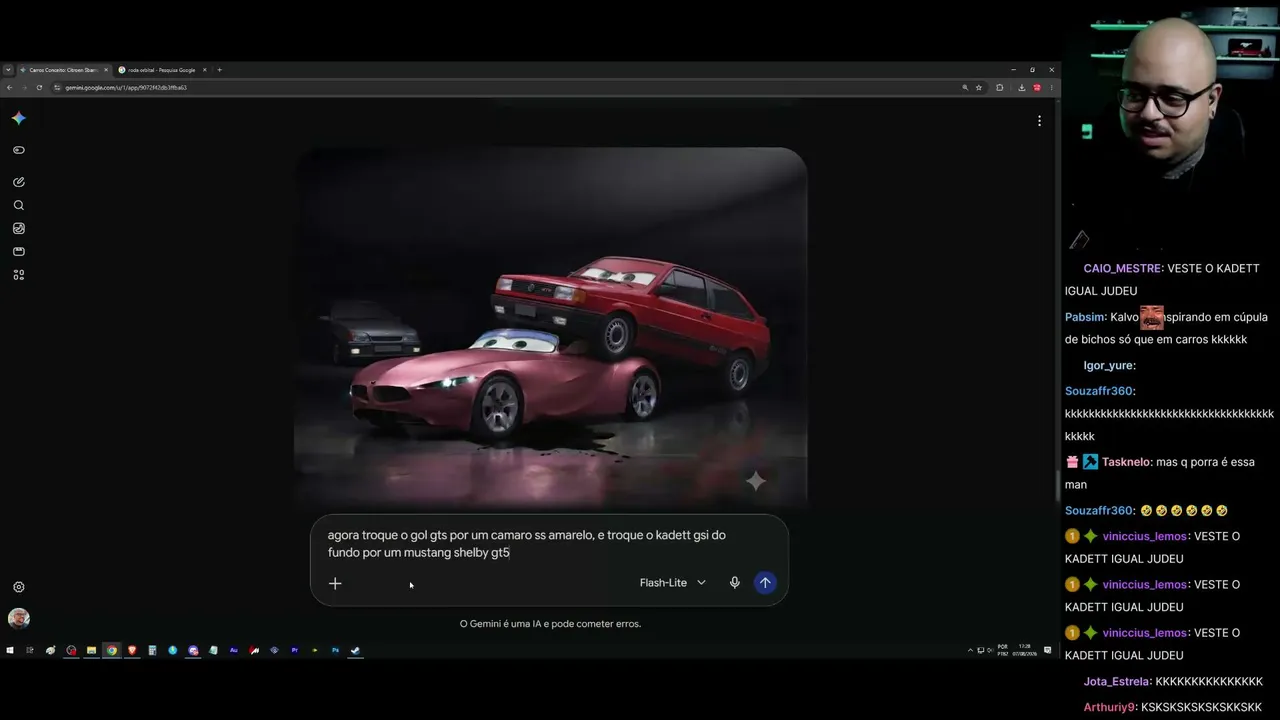Open Steam from the taskbar
The height and width of the screenshot is (720, 1280).
click(356, 650)
